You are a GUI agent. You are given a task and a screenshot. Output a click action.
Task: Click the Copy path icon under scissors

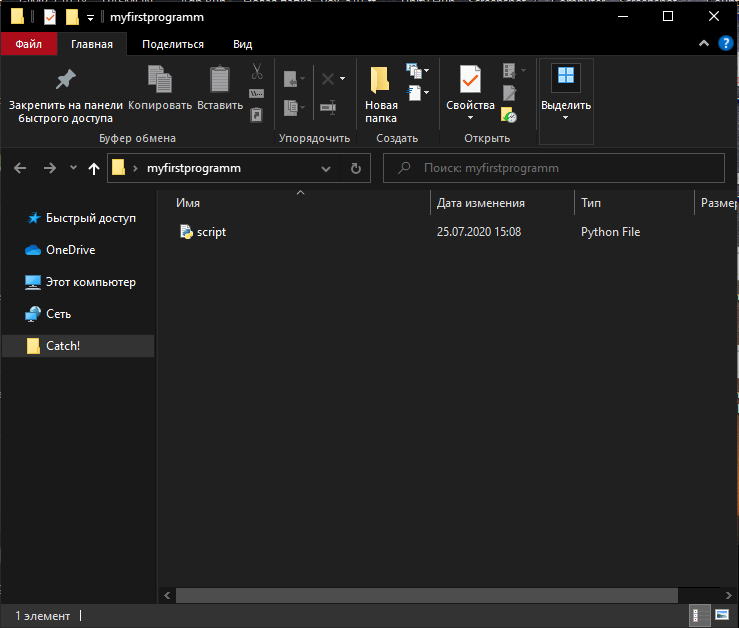pyautogui.click(x=256, y=93)
